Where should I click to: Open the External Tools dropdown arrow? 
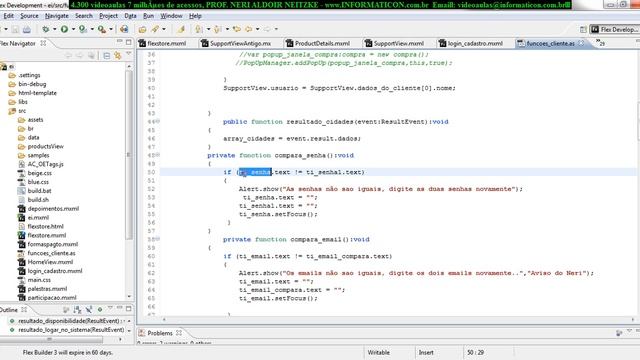(x=111, y=29)
